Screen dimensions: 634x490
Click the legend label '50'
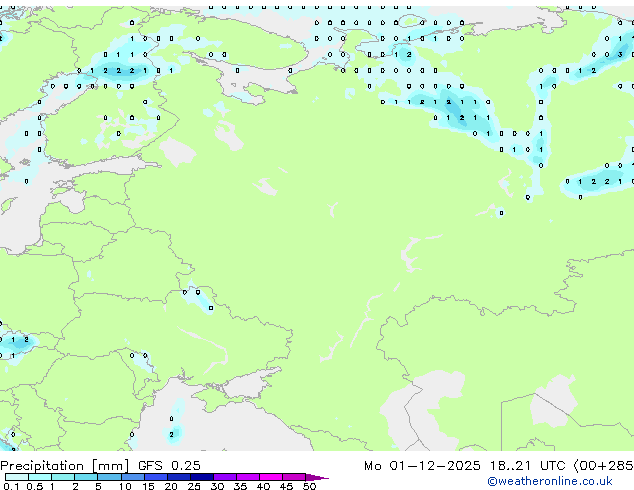click(309, 486)
